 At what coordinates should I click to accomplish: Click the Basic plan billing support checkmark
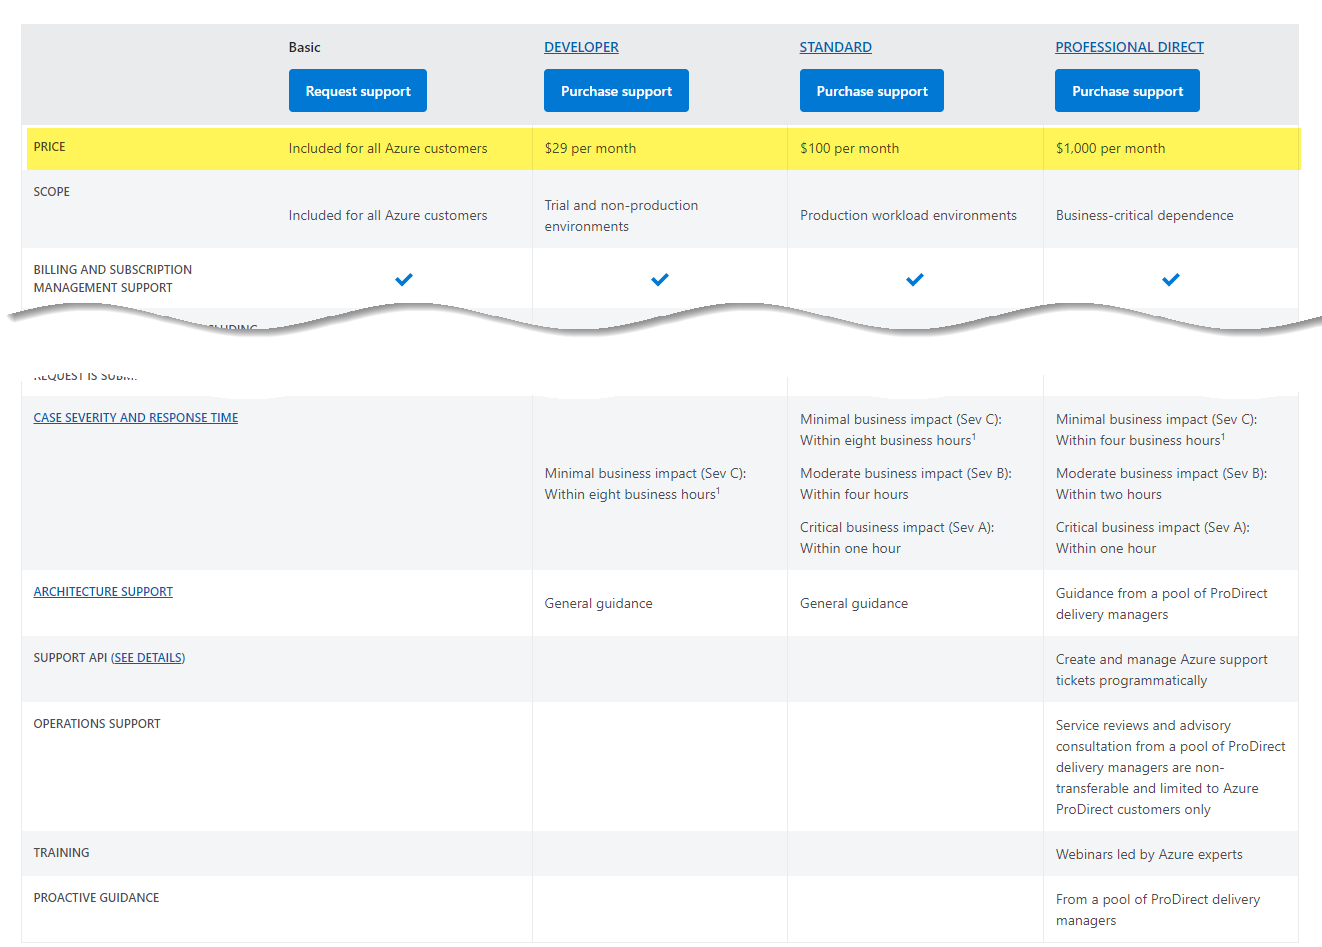[404, 280]
